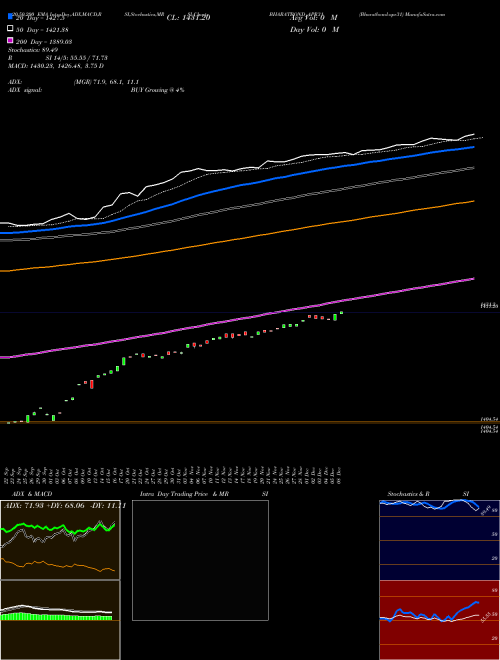Click the blue 20 Day legend square

point(10,17)
